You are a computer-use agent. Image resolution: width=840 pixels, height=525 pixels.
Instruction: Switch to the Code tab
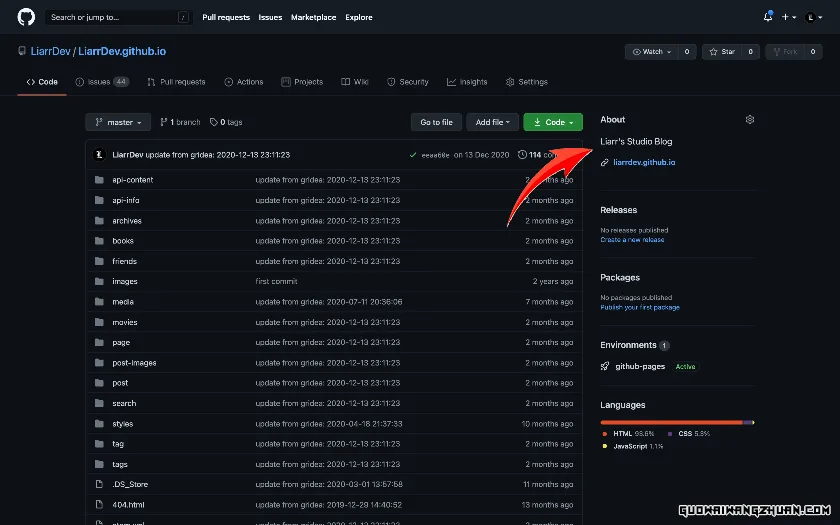click(x=42, y=82)
